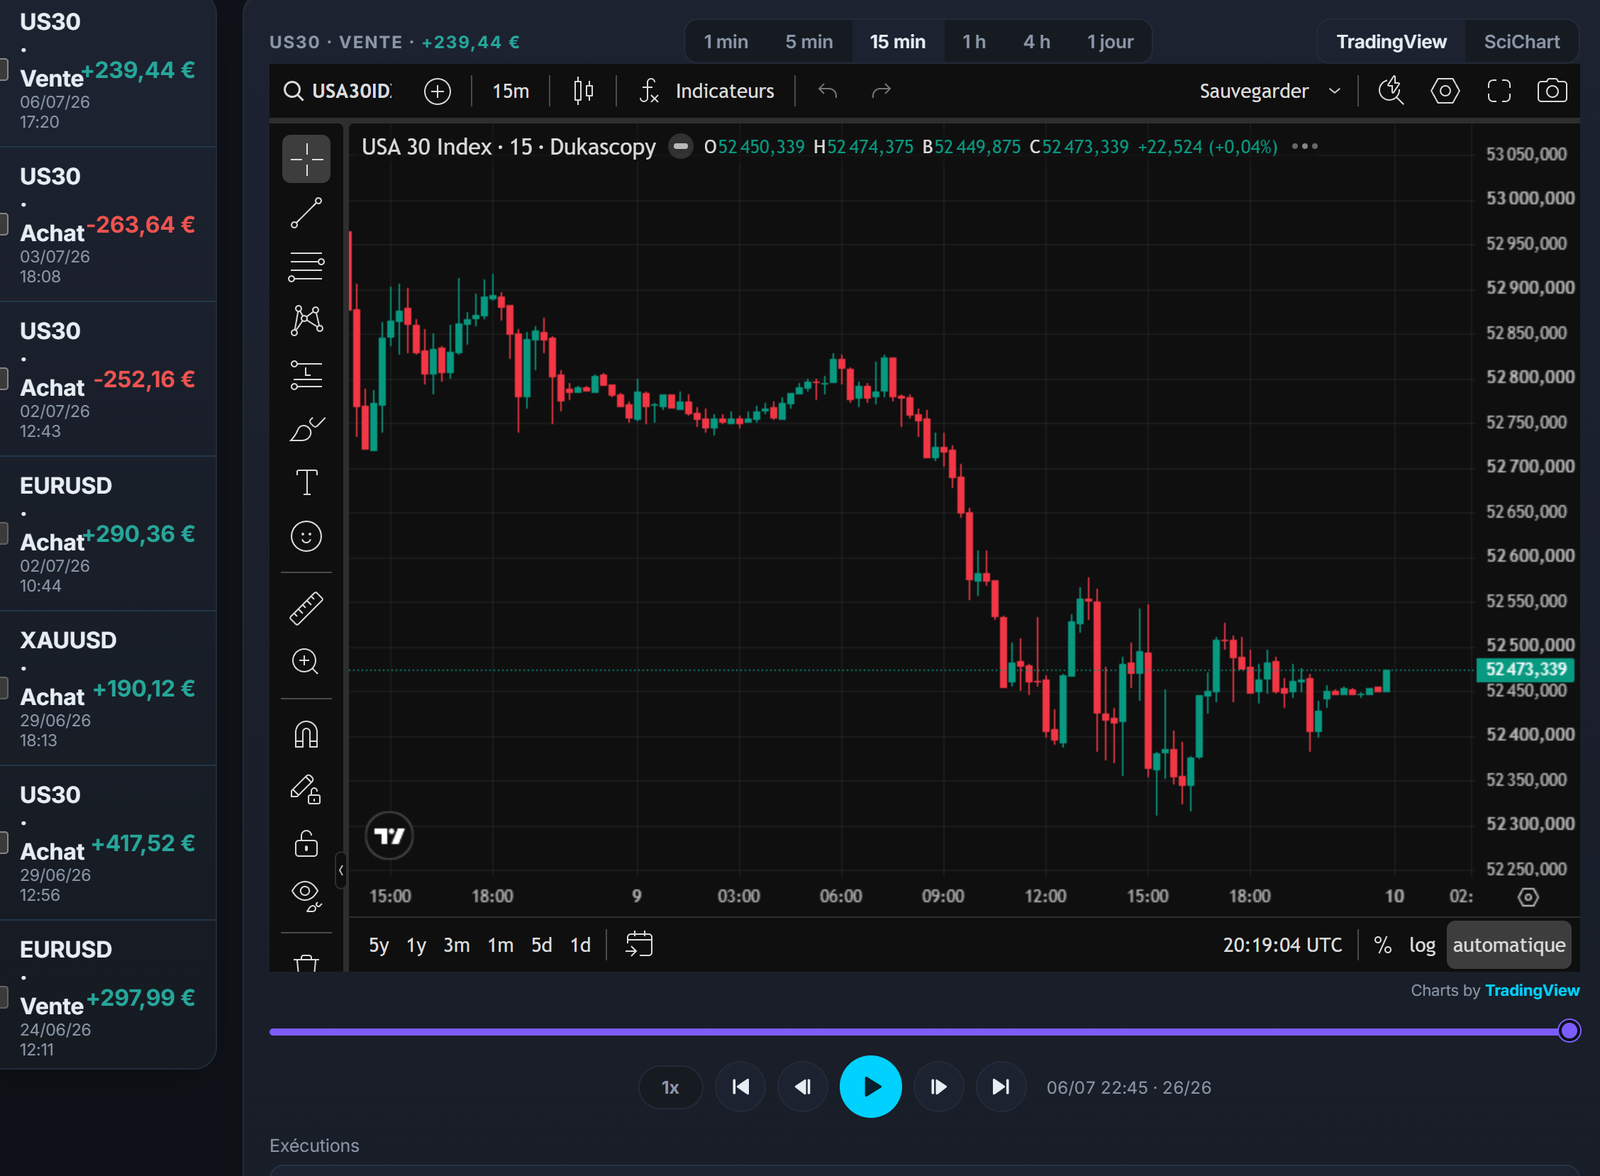Collapse the drawing toolbar arrow

(341, 871)
